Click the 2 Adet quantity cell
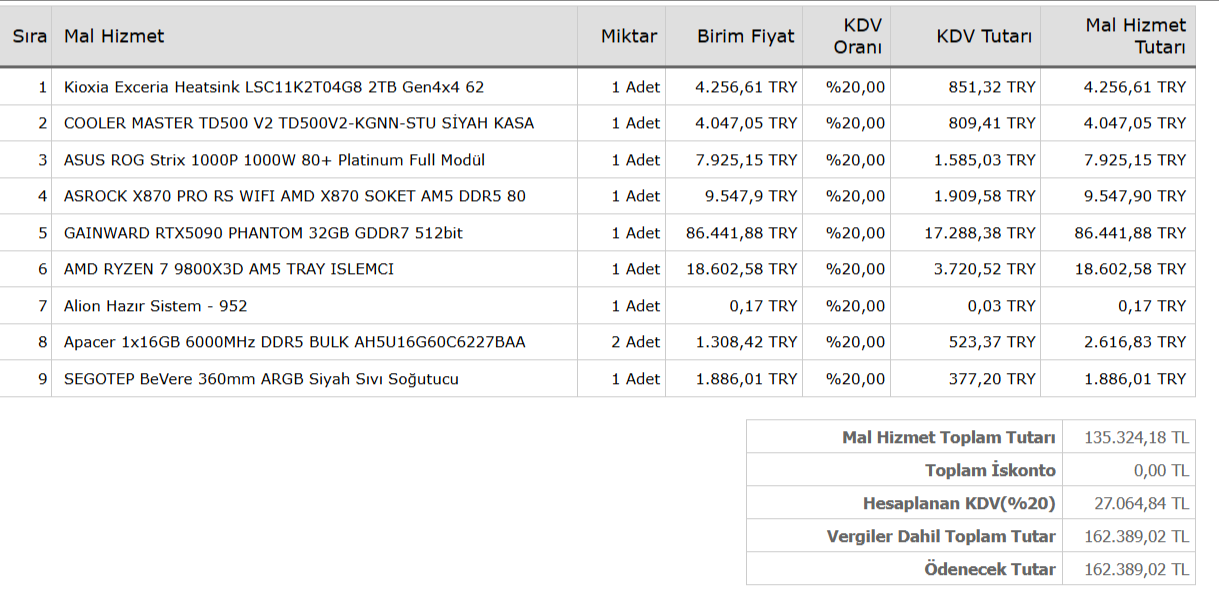1219x589 pixels. pos(636,342)
